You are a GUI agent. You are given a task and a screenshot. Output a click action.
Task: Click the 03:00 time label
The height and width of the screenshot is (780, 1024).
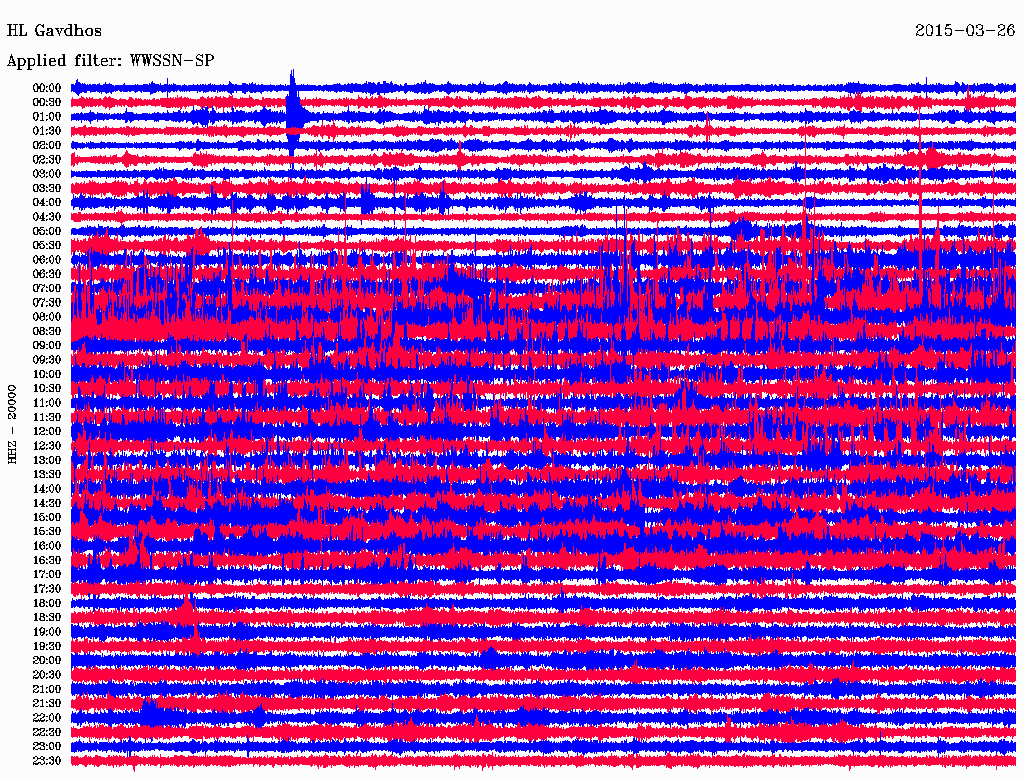[x=47, y=174]
